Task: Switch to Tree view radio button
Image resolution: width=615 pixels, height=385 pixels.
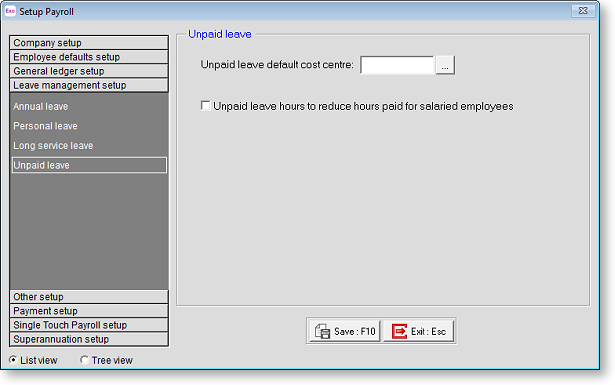Action: pyautogui.click(x=84, y=360)
